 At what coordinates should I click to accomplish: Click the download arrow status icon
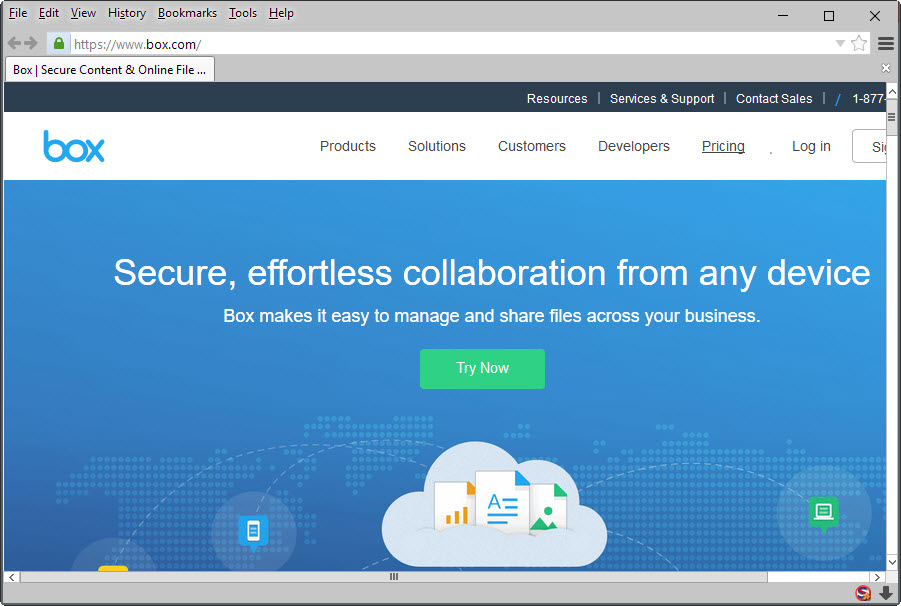click(x=886, y=593)
